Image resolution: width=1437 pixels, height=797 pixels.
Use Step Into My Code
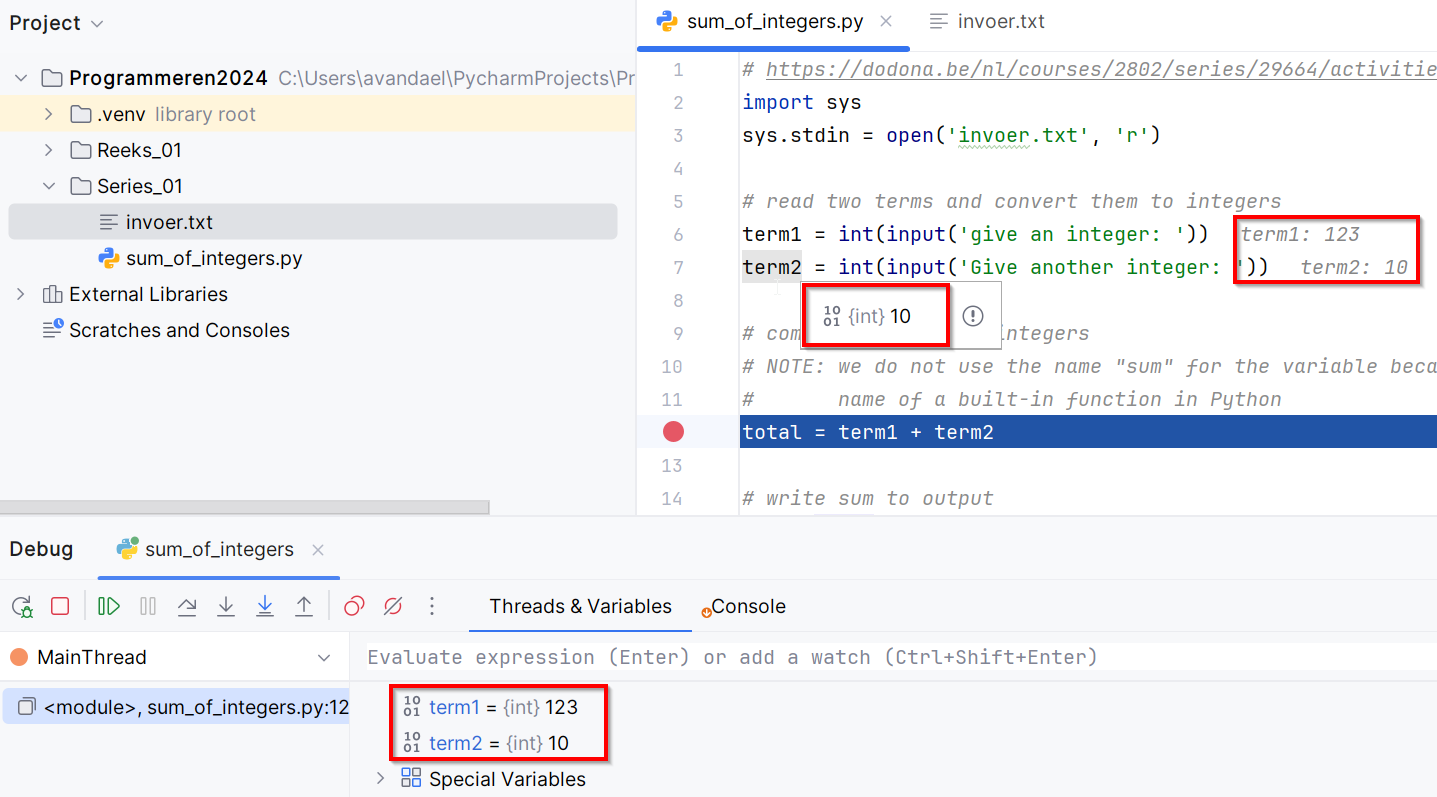point(263,606)
